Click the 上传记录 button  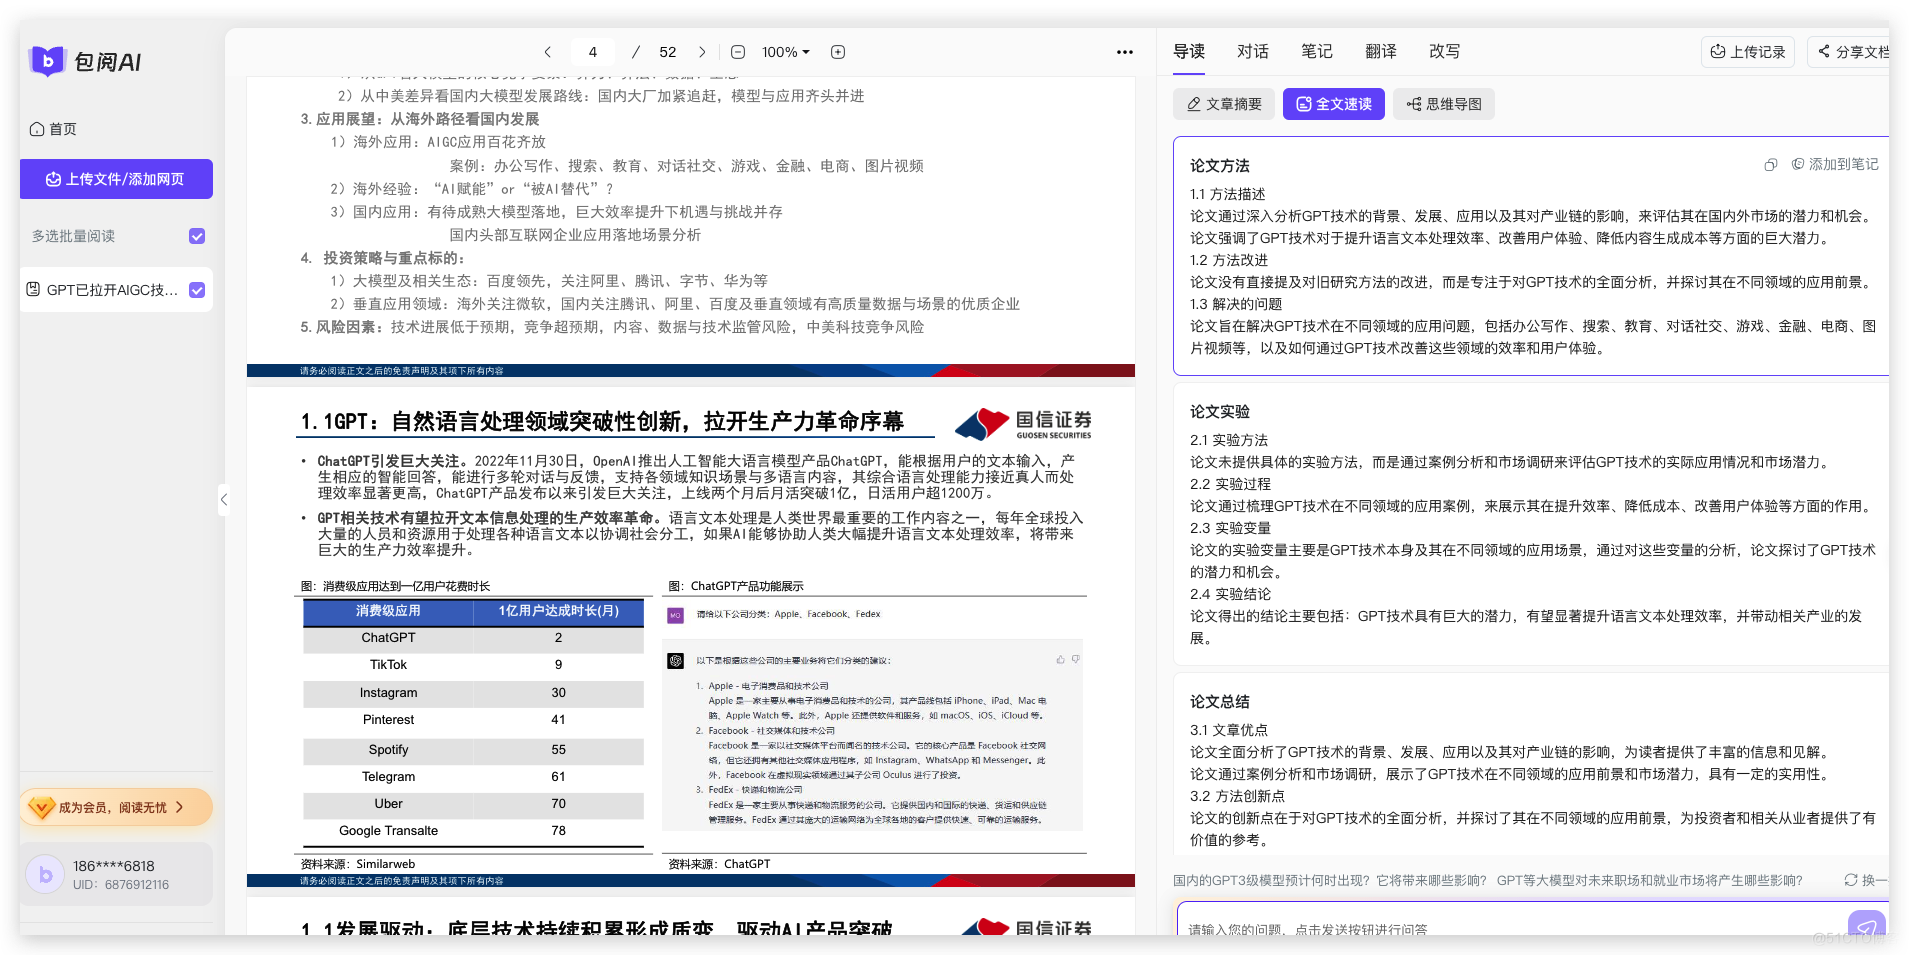(x=1748, y=52)
